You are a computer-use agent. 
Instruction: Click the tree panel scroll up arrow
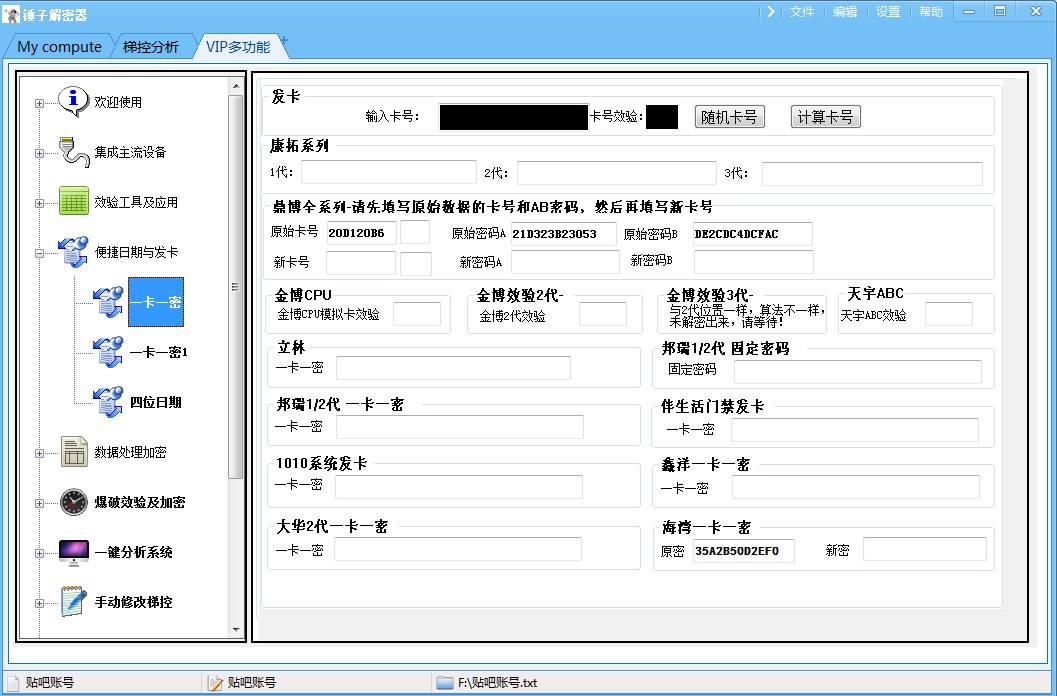click(x=235, y=86)
